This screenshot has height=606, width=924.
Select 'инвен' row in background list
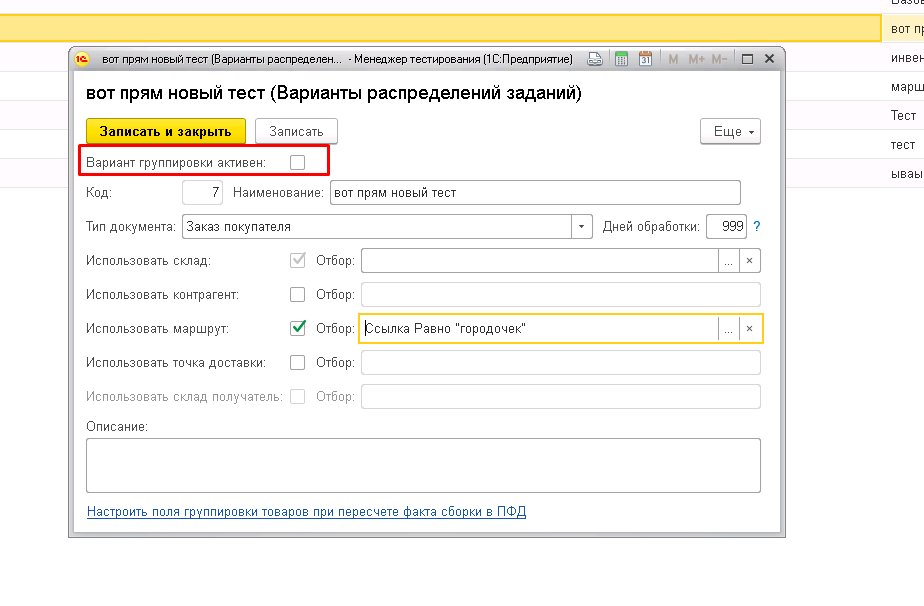[906, 58]
